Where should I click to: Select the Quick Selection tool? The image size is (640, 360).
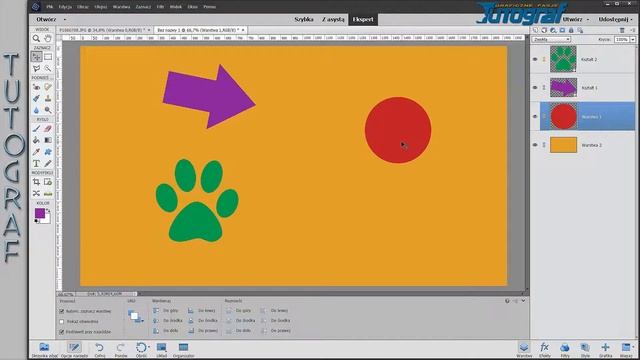click(48, 68)
